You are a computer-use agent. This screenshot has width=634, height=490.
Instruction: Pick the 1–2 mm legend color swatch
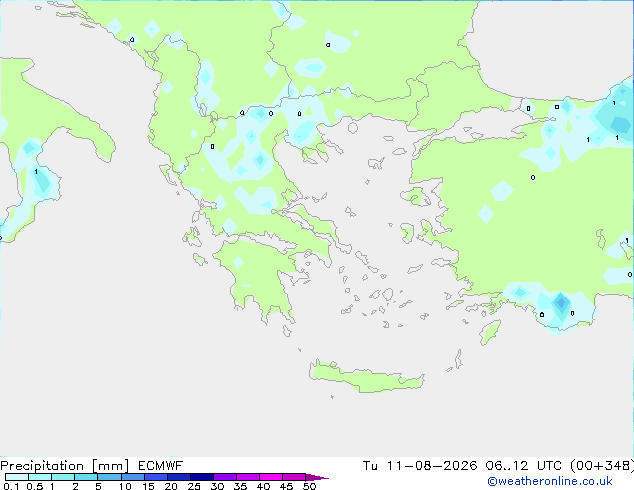point(63,477)
